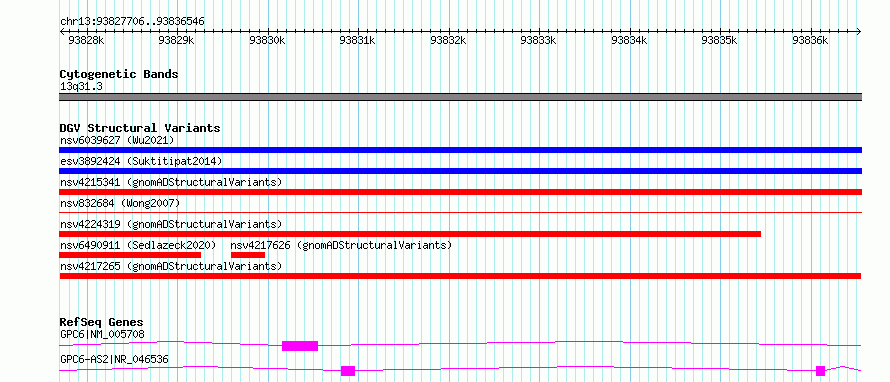Screen dimensions: 890x382
Task: Select the GPC6-AS2 exon near 93831k
Action: click(x=348, y=371)
